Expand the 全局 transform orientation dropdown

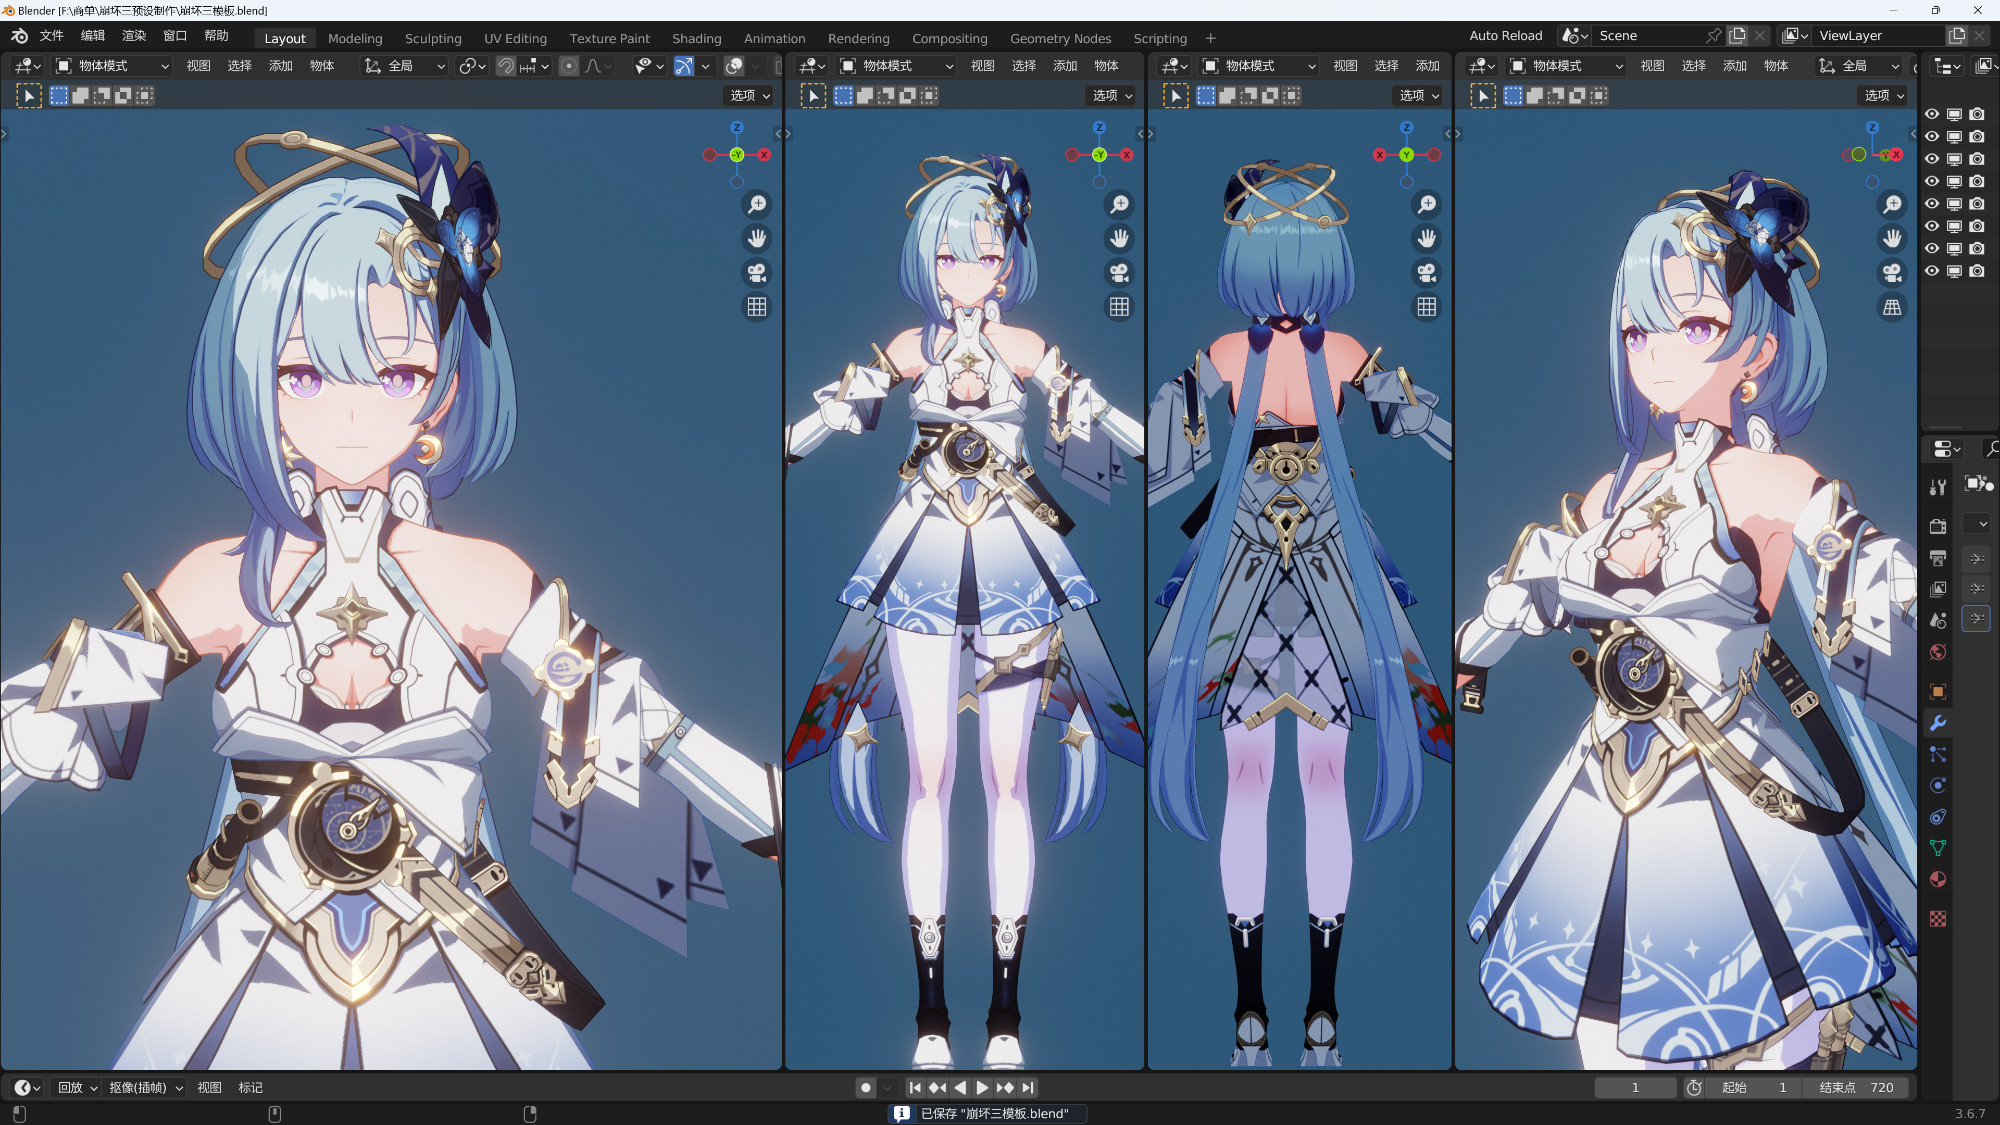click(x=405, y=66)
